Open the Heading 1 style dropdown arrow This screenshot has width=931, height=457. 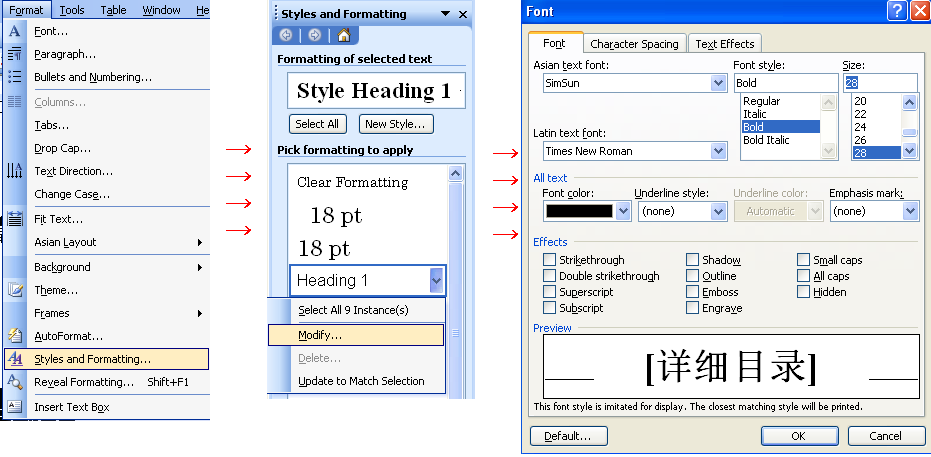click(x=436, y=281)
